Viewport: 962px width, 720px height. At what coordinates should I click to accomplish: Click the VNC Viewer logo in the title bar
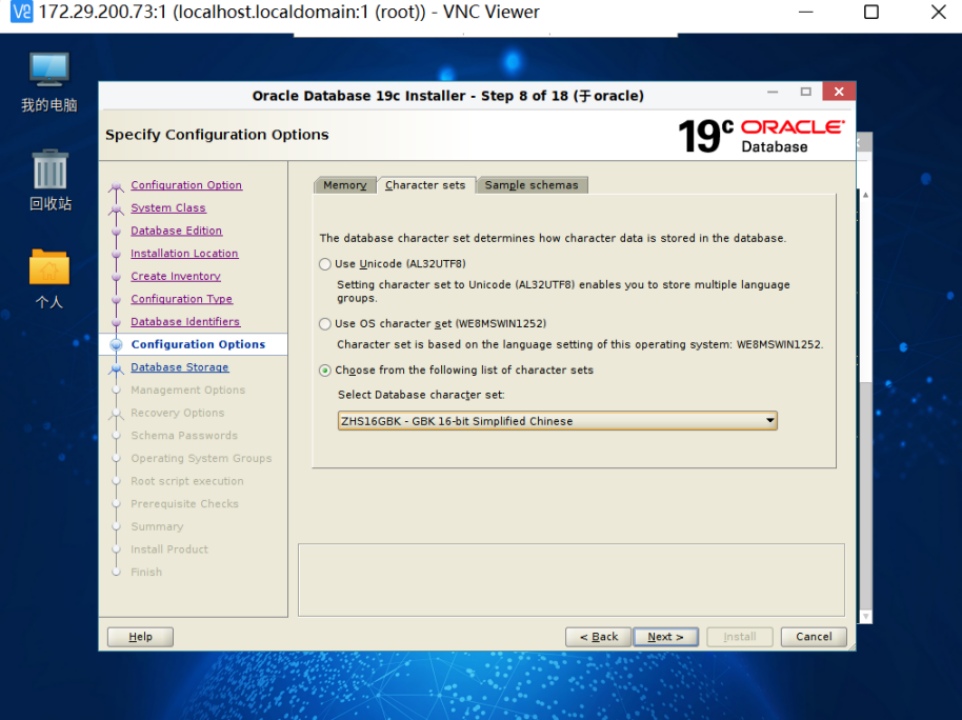coord(14,12)
